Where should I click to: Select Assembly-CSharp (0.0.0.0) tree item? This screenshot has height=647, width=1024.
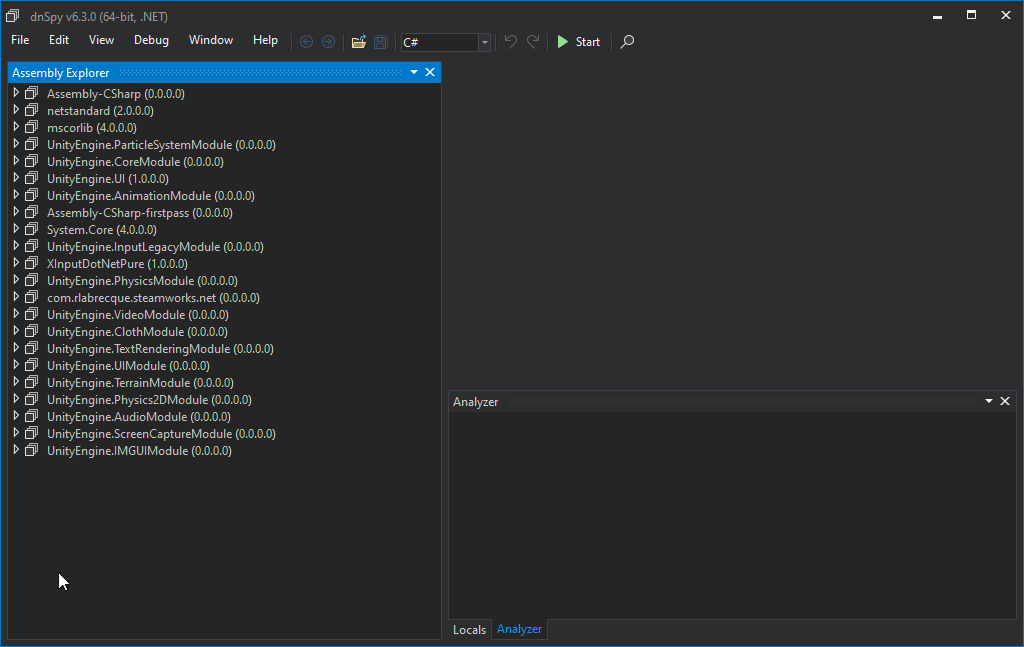[x=116, y=93]
